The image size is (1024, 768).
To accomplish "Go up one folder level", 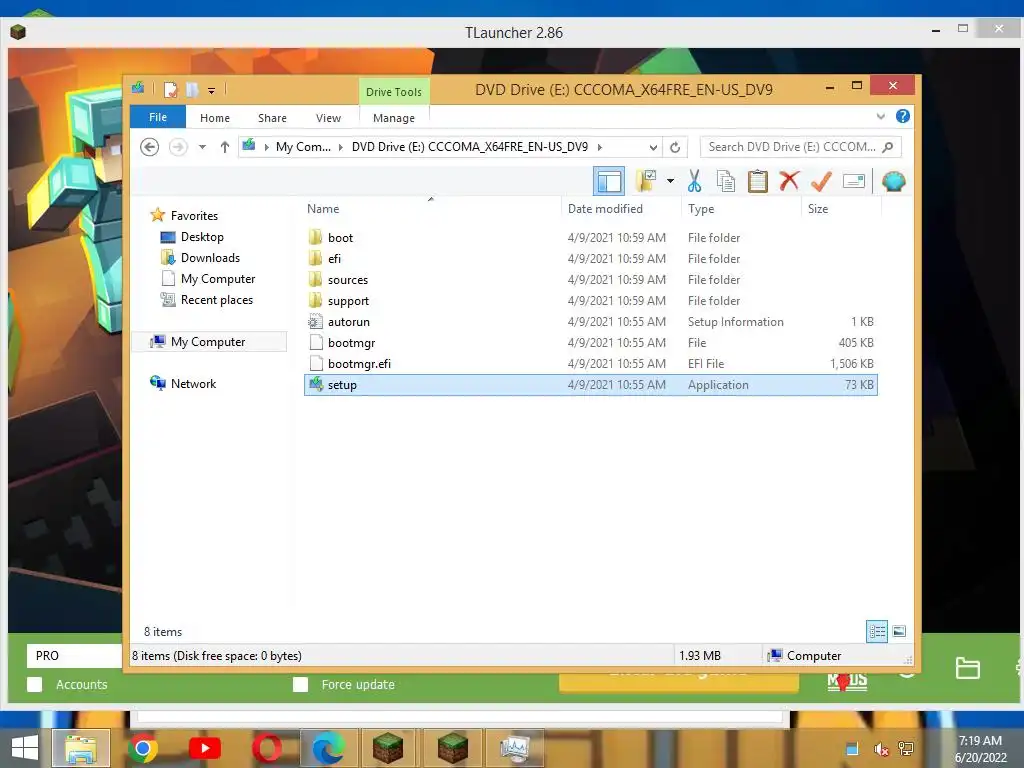I will [225, 147].
